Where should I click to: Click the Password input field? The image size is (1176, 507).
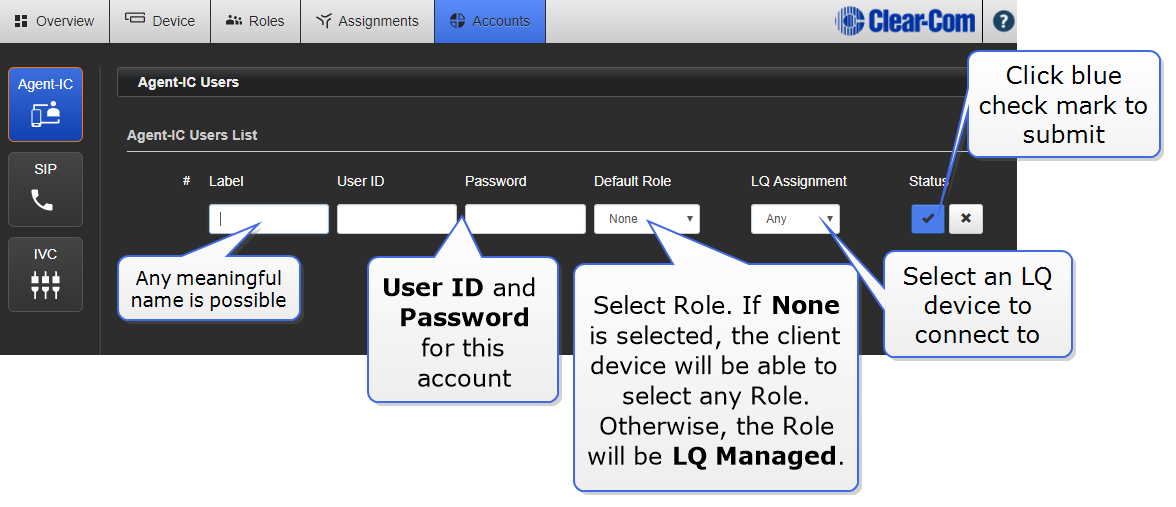525,219
